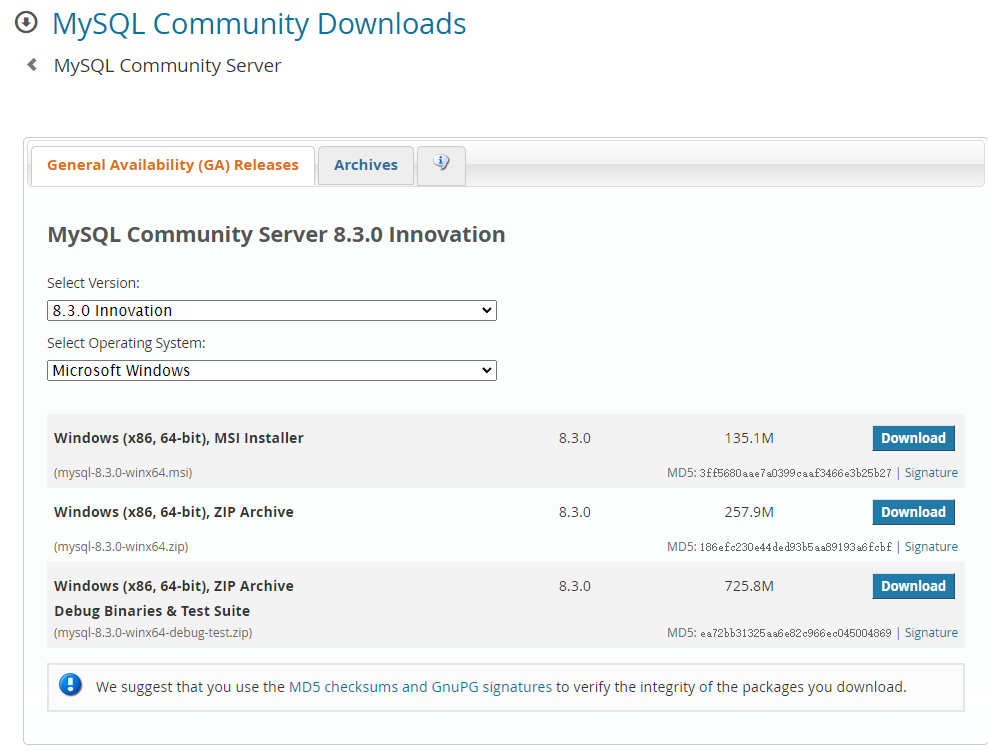Open Signature link for mysql-8.3.0-winx64.zip
988x751 pixels.
tap(931, 547)
